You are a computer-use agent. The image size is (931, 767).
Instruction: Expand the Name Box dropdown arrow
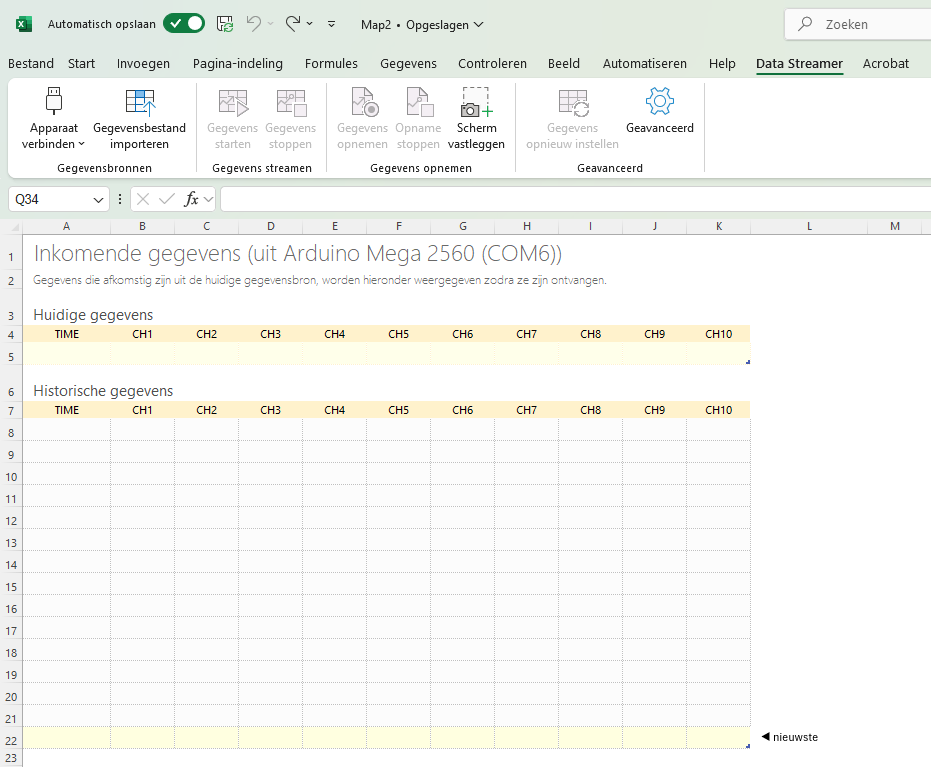point(99,200)
